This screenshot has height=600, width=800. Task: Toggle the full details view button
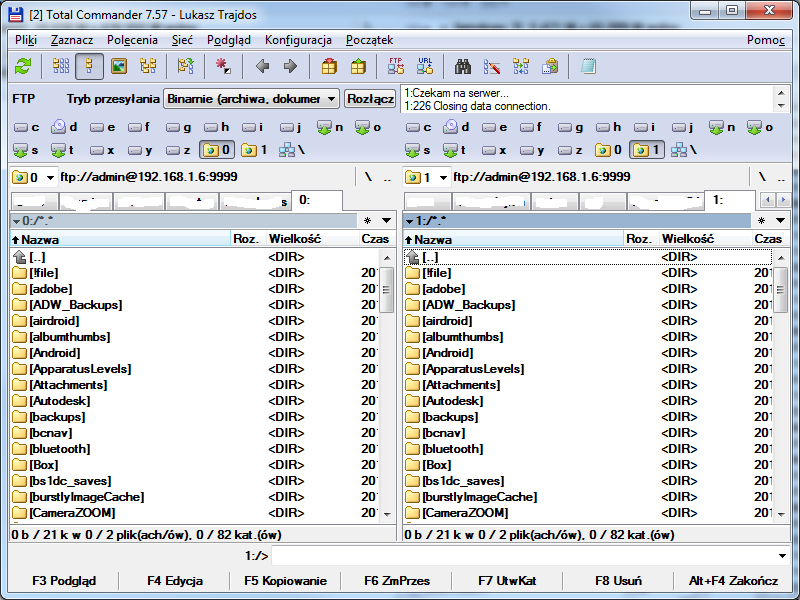pyautogui.click(x=89, y=66)
